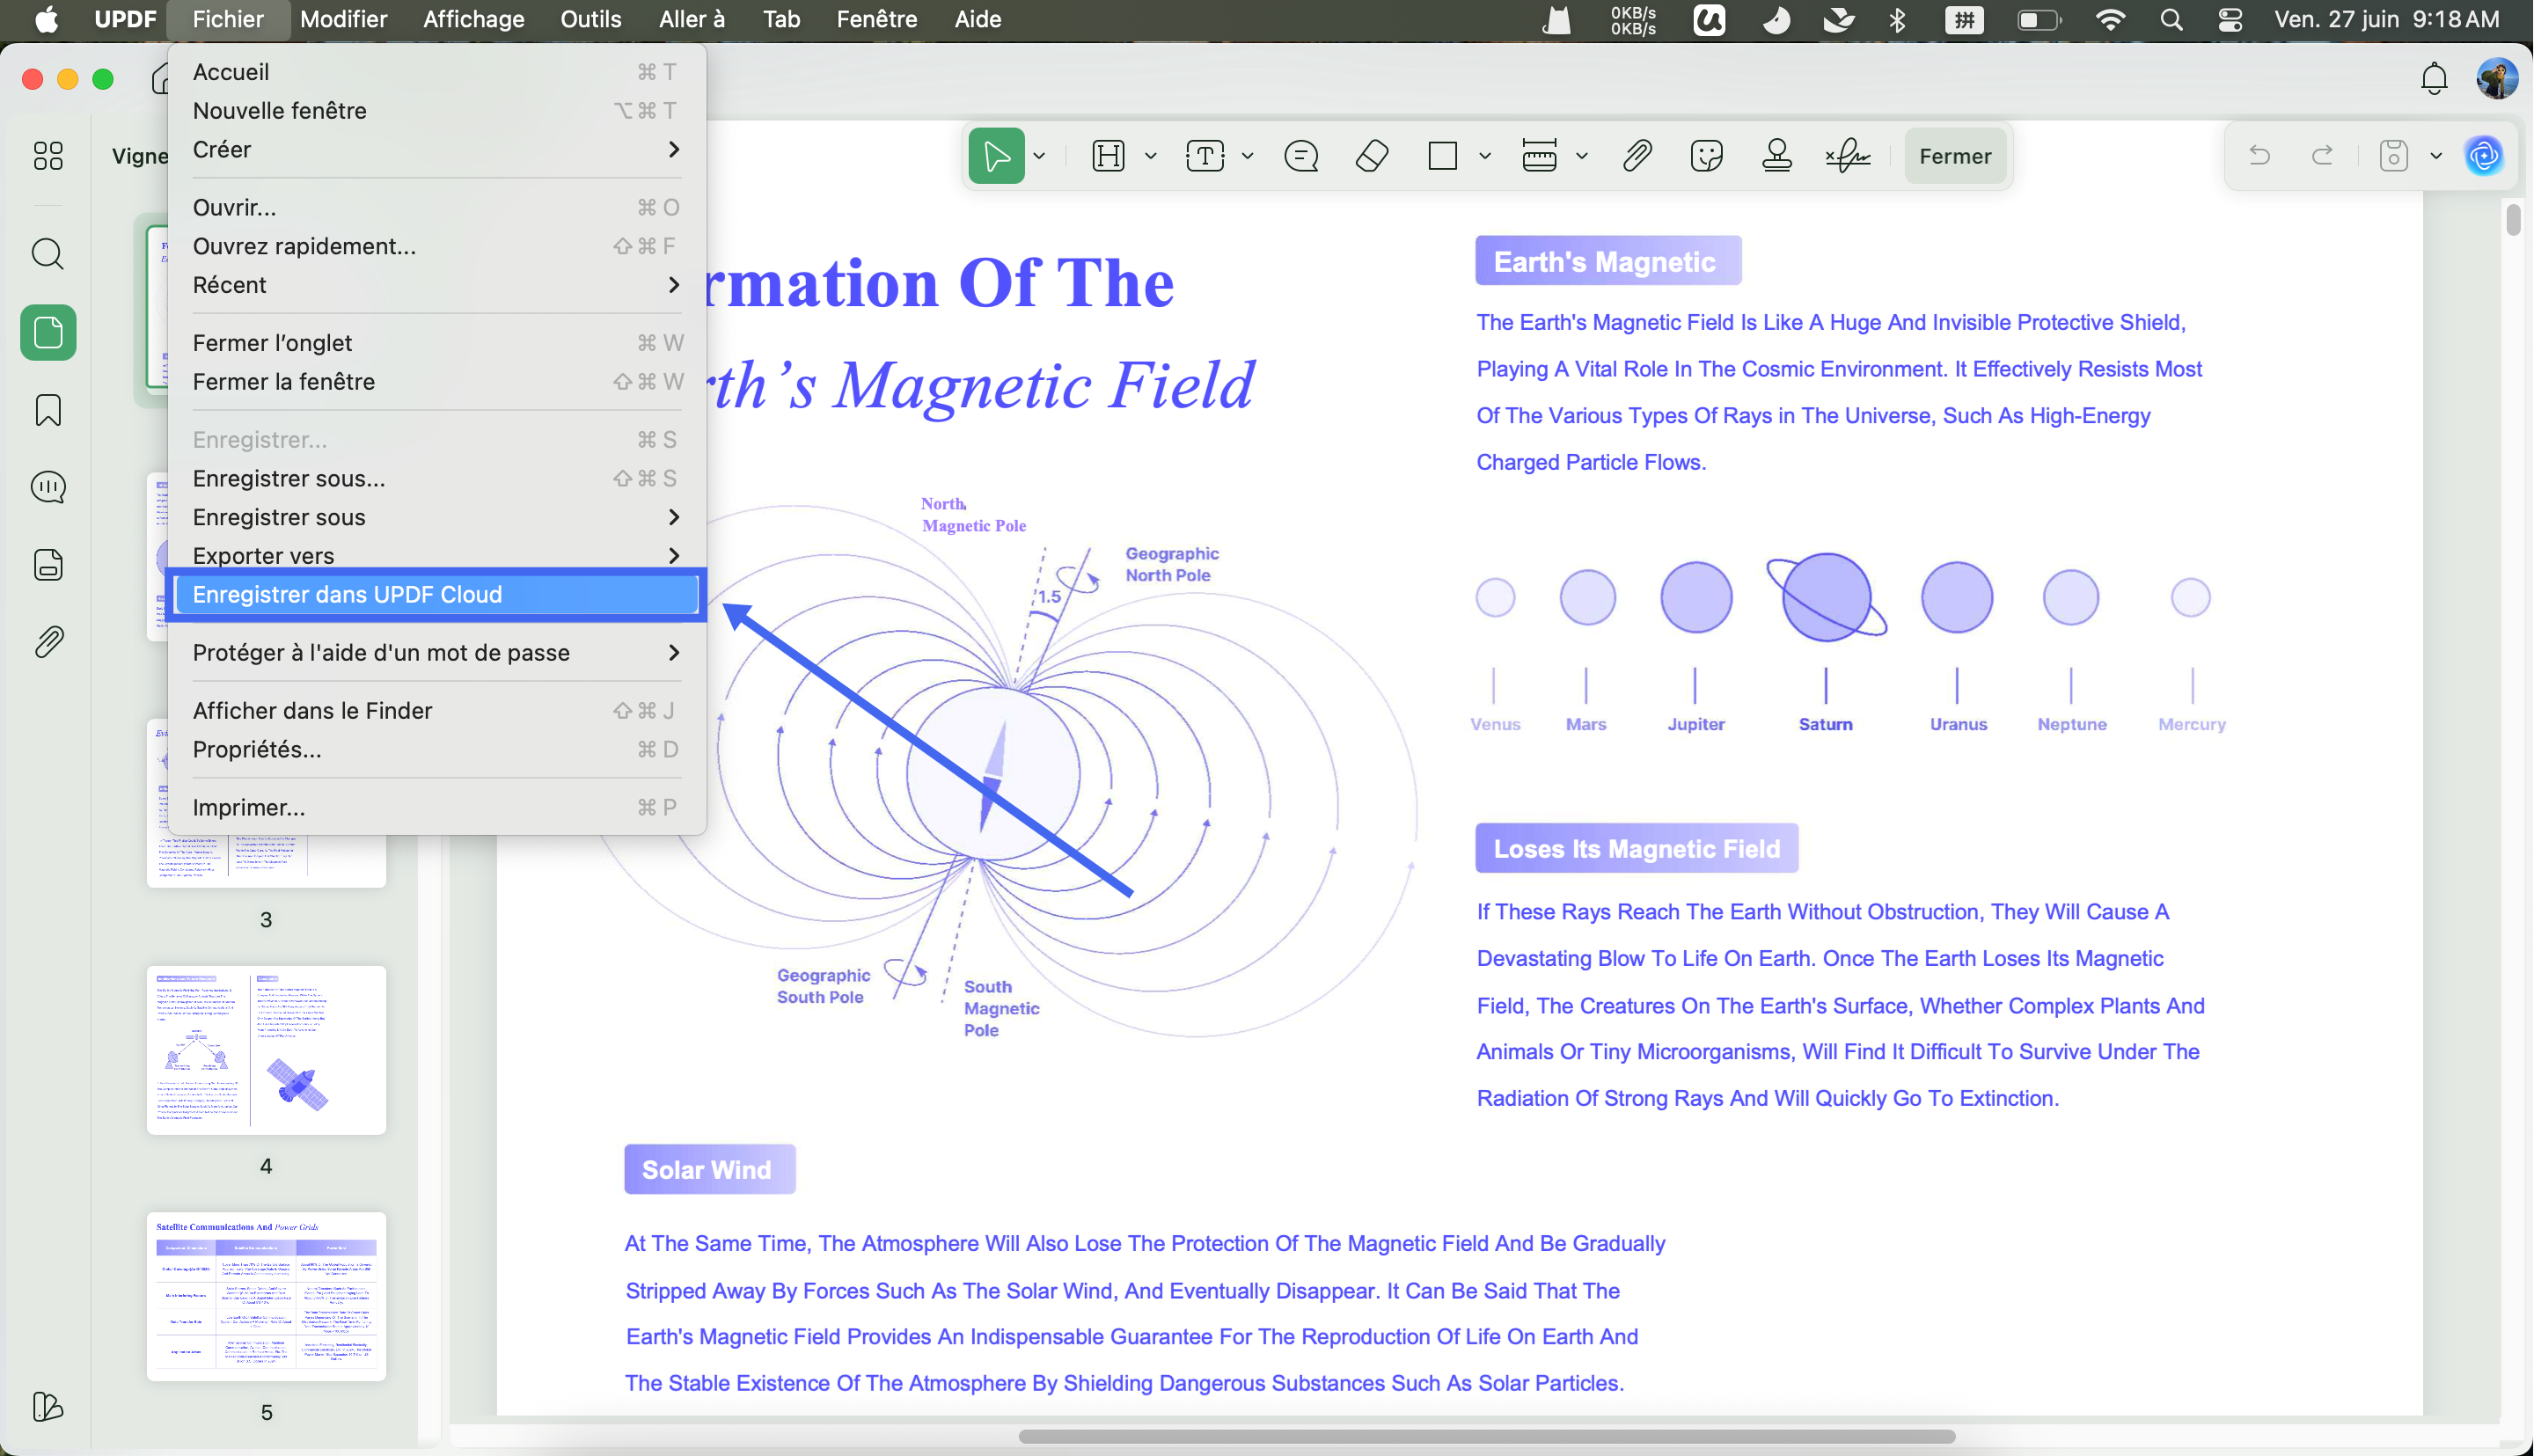Open the Outils menu in the menu bar
Image resolution: width=2534 pixels, height=1456 pixels.
coord(590,20)
